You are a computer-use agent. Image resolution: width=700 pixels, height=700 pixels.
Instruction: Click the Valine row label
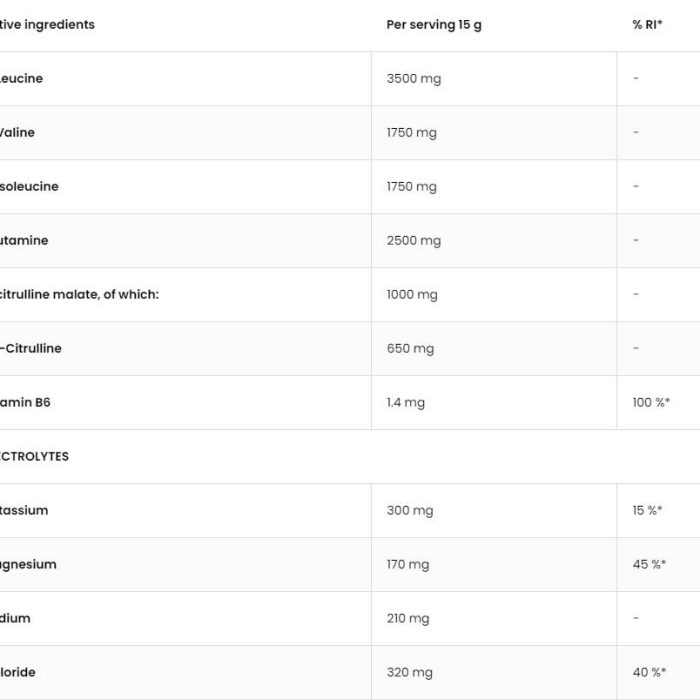17,133
